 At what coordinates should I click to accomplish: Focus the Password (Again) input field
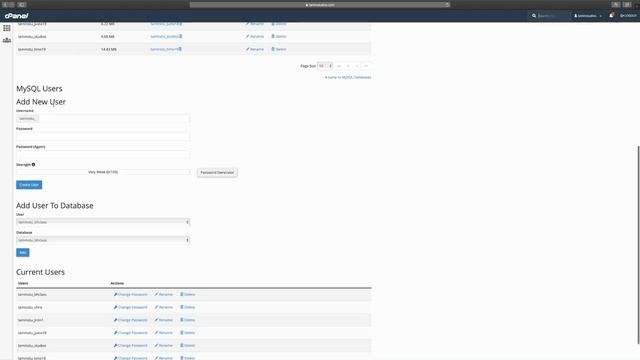(103, 154)
